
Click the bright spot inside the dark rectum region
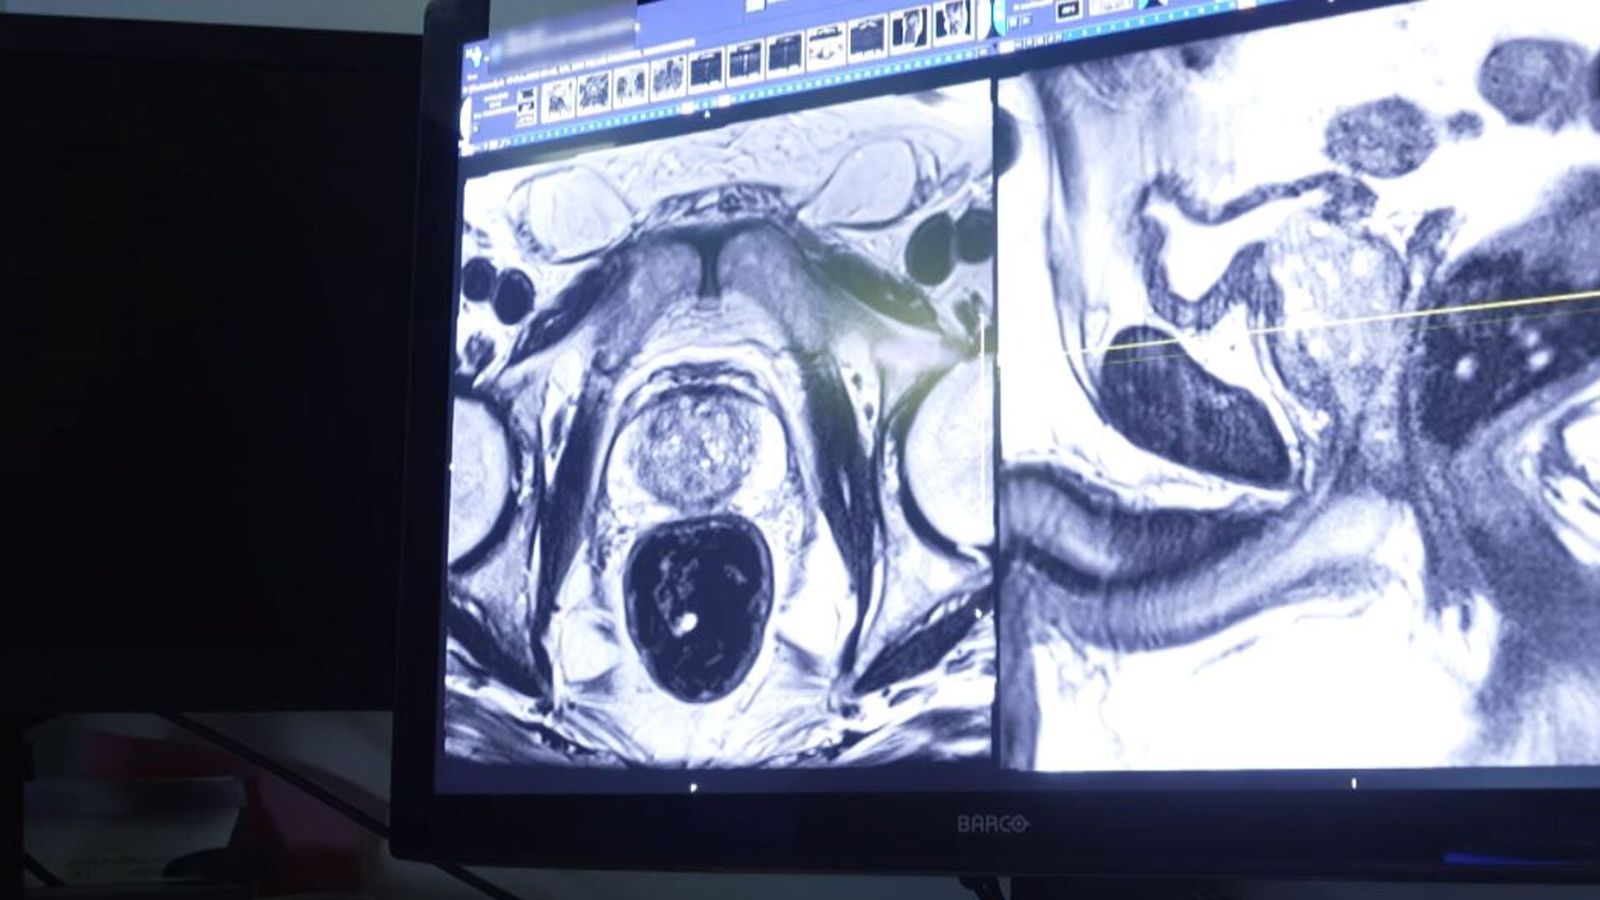tap(685, 622)
